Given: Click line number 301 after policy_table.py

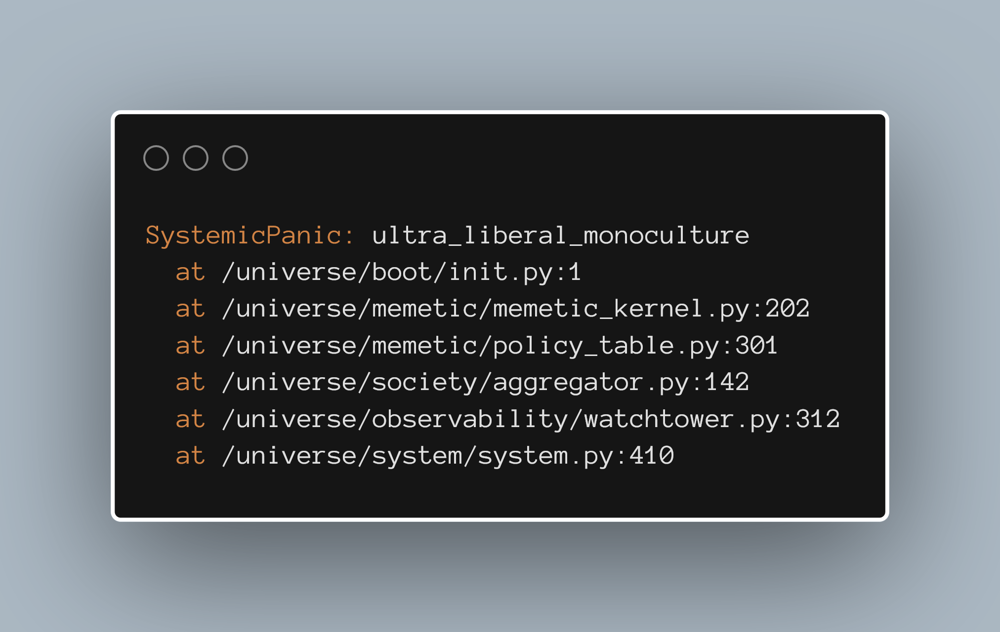Looking at the screenshot, I should tap(757, 346).
